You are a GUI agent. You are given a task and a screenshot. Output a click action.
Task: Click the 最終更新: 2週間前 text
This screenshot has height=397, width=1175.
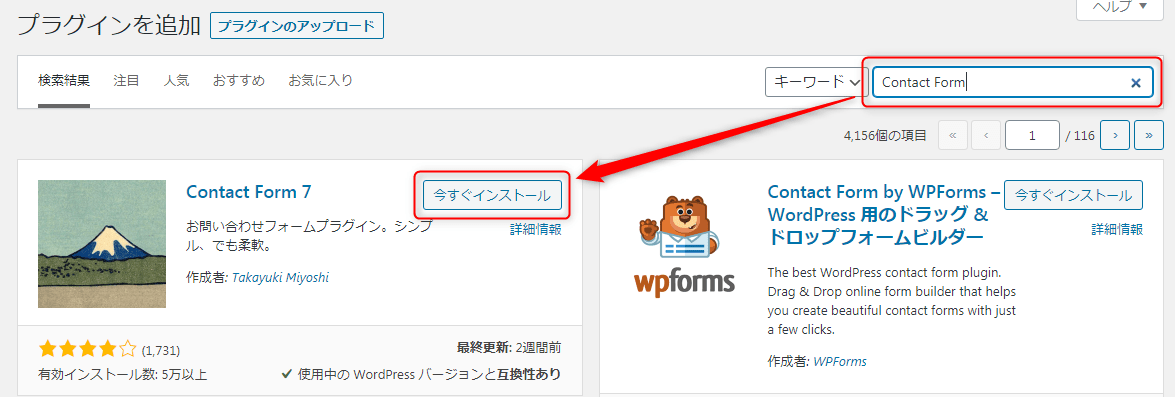[509, 348]
